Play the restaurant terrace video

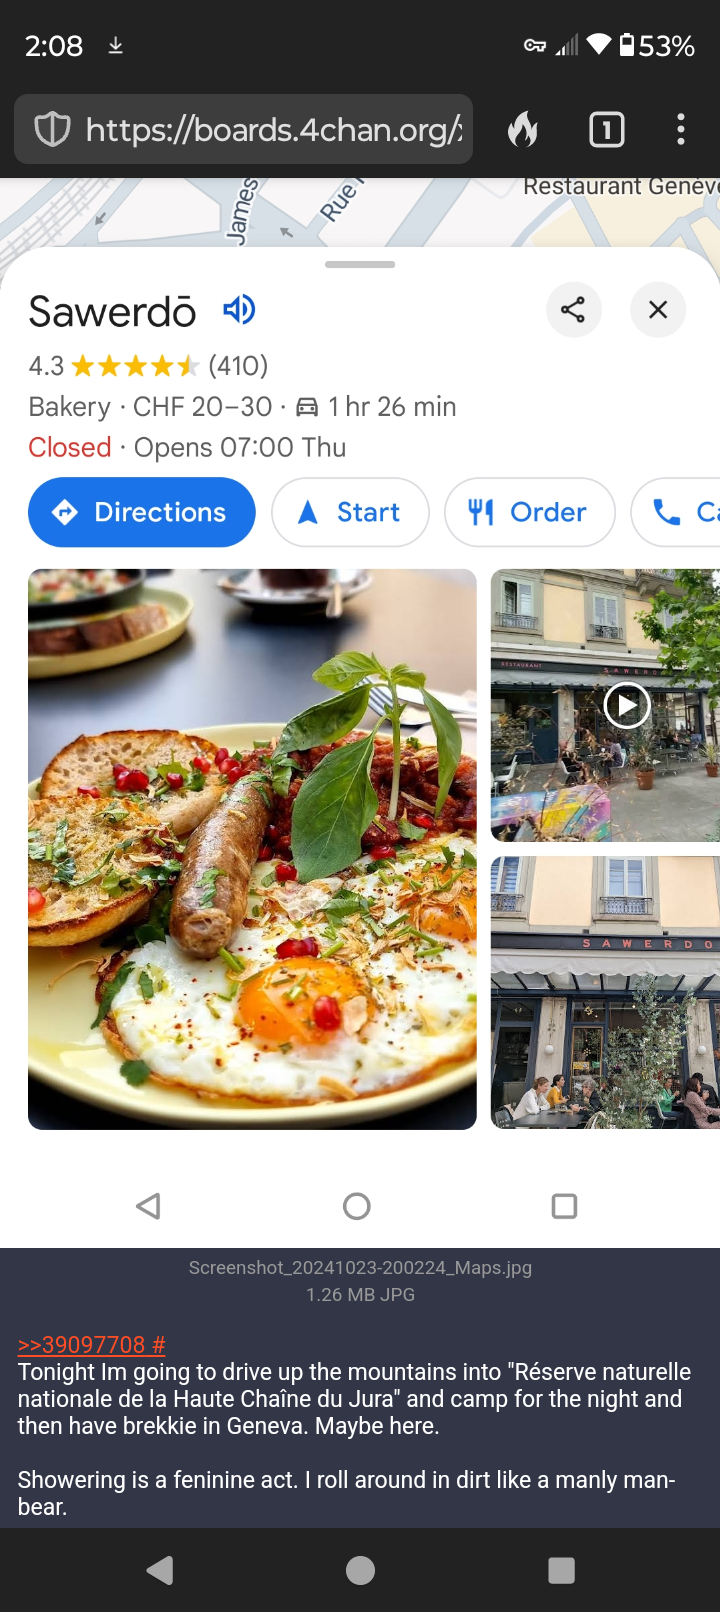point(627,706)
